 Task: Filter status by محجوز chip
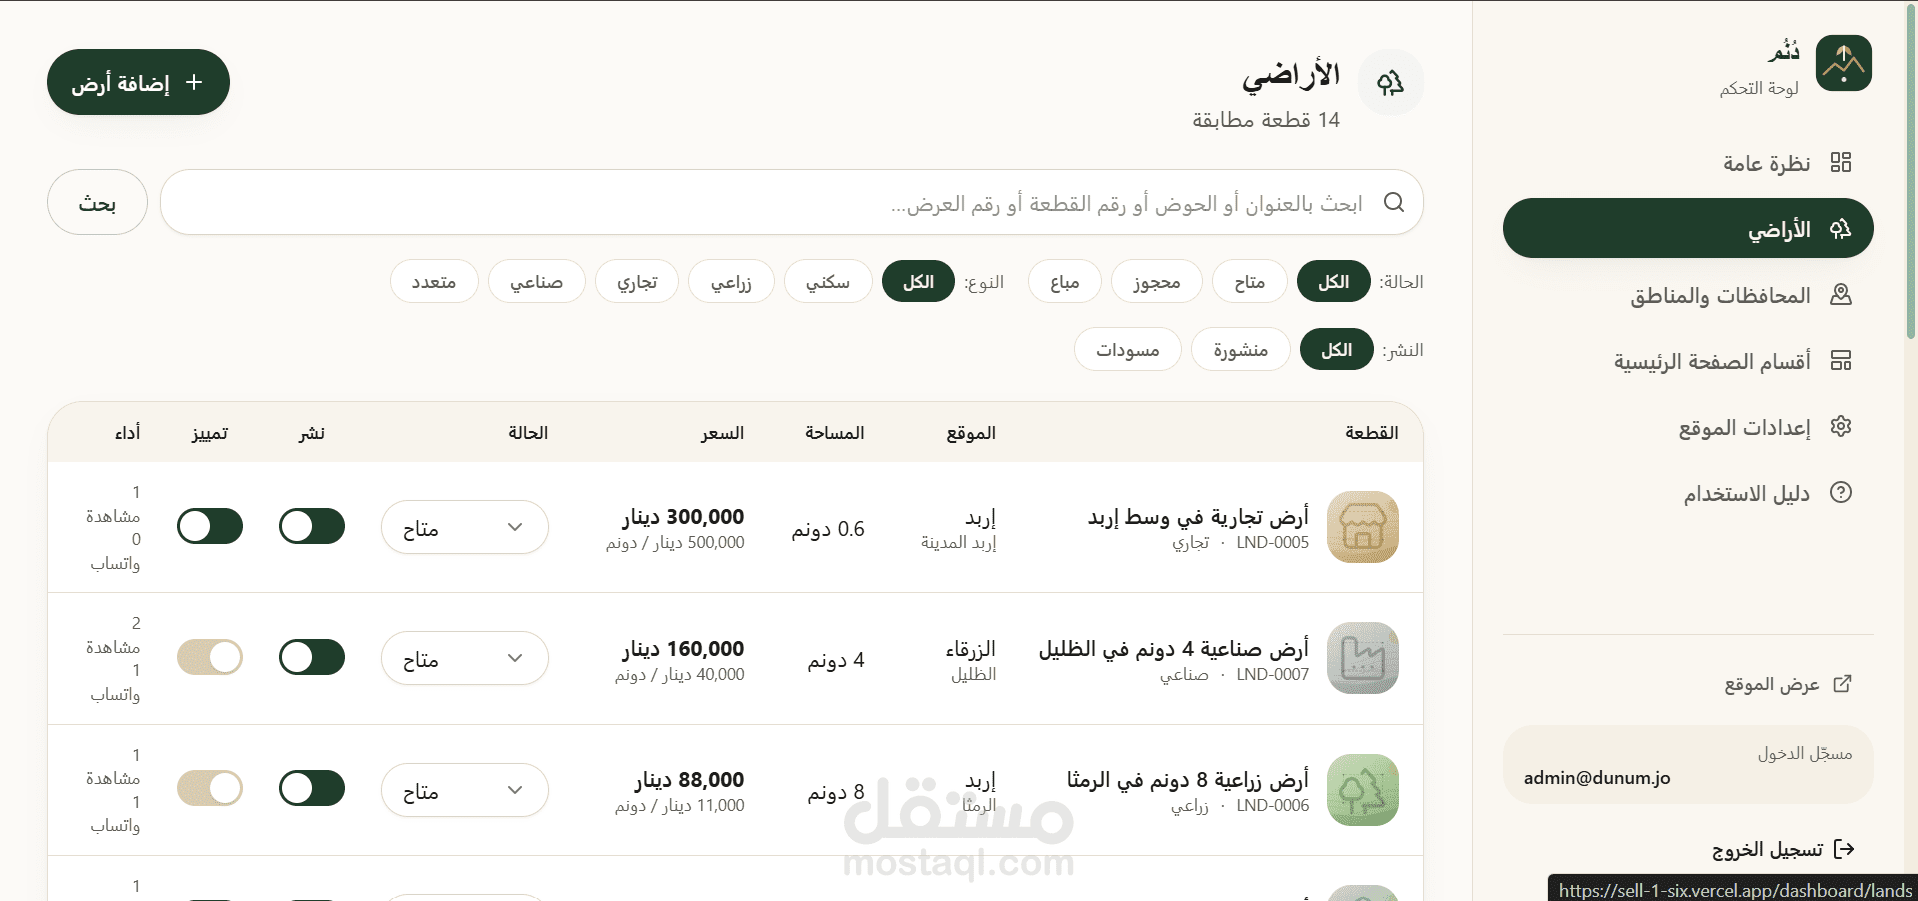(1157, 282)
